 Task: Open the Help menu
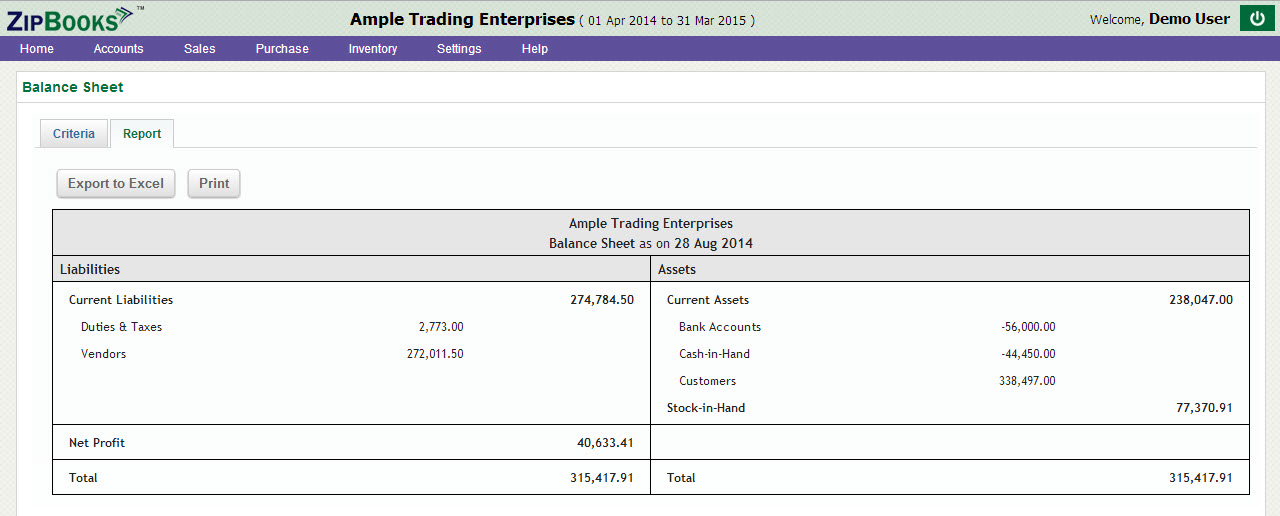pyautogui.click(x=534, y=49)
